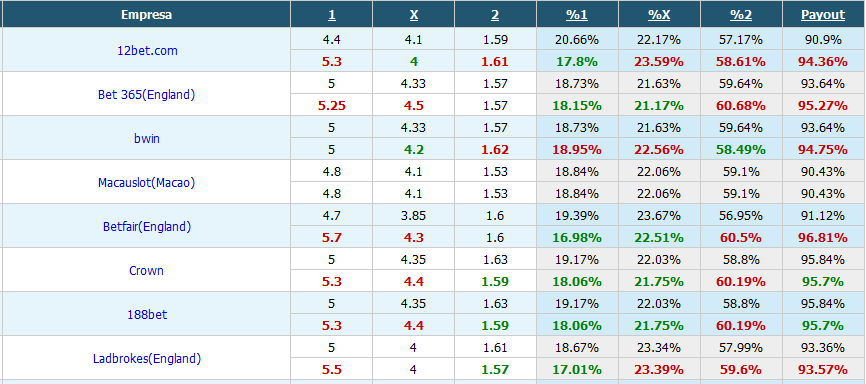The width and height of the screenshot is (866, 384).
Task: Open the Ladbrokes(England) link
Action: [147, 359]
